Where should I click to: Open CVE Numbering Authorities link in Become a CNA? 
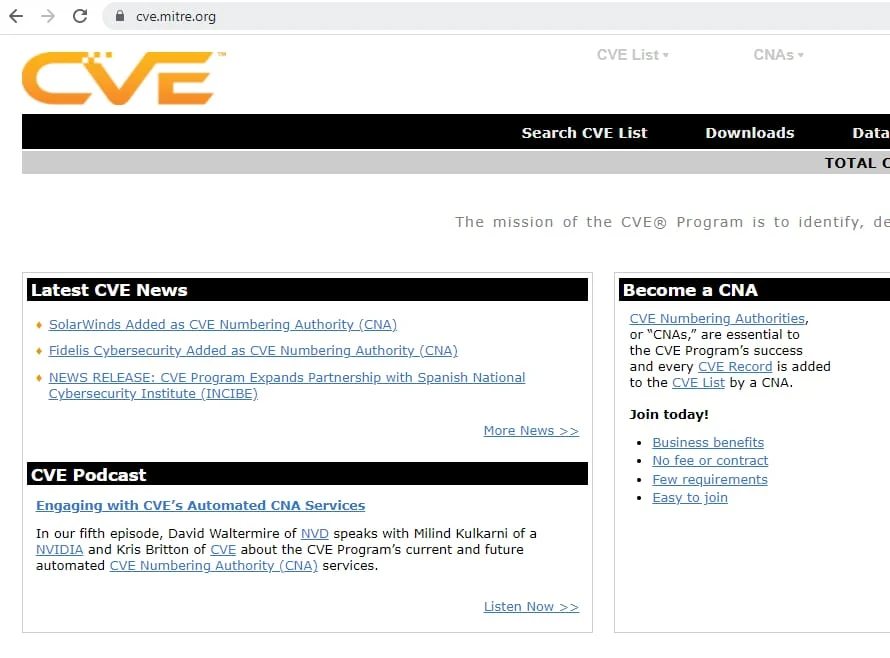coord(717,318)
